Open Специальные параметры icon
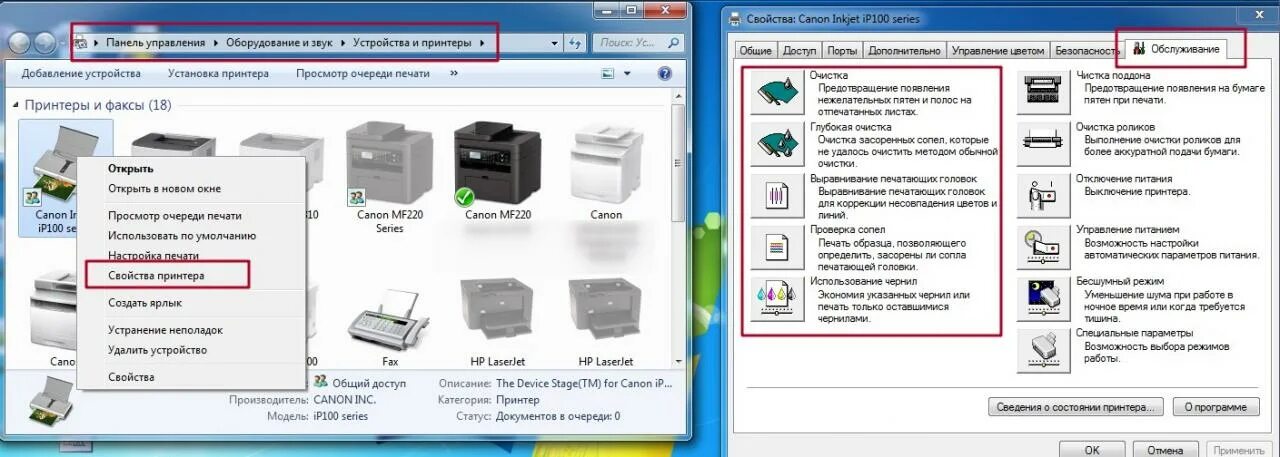 [x=1044, y=350]
